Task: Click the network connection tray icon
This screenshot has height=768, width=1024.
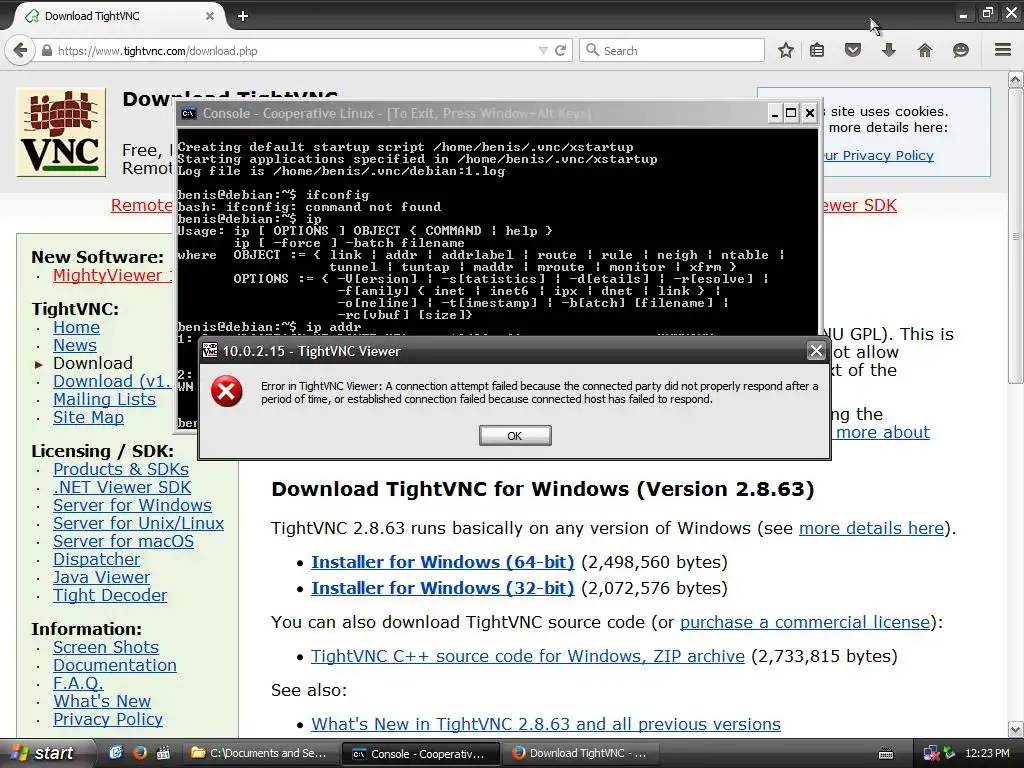Action: [931, 754]
